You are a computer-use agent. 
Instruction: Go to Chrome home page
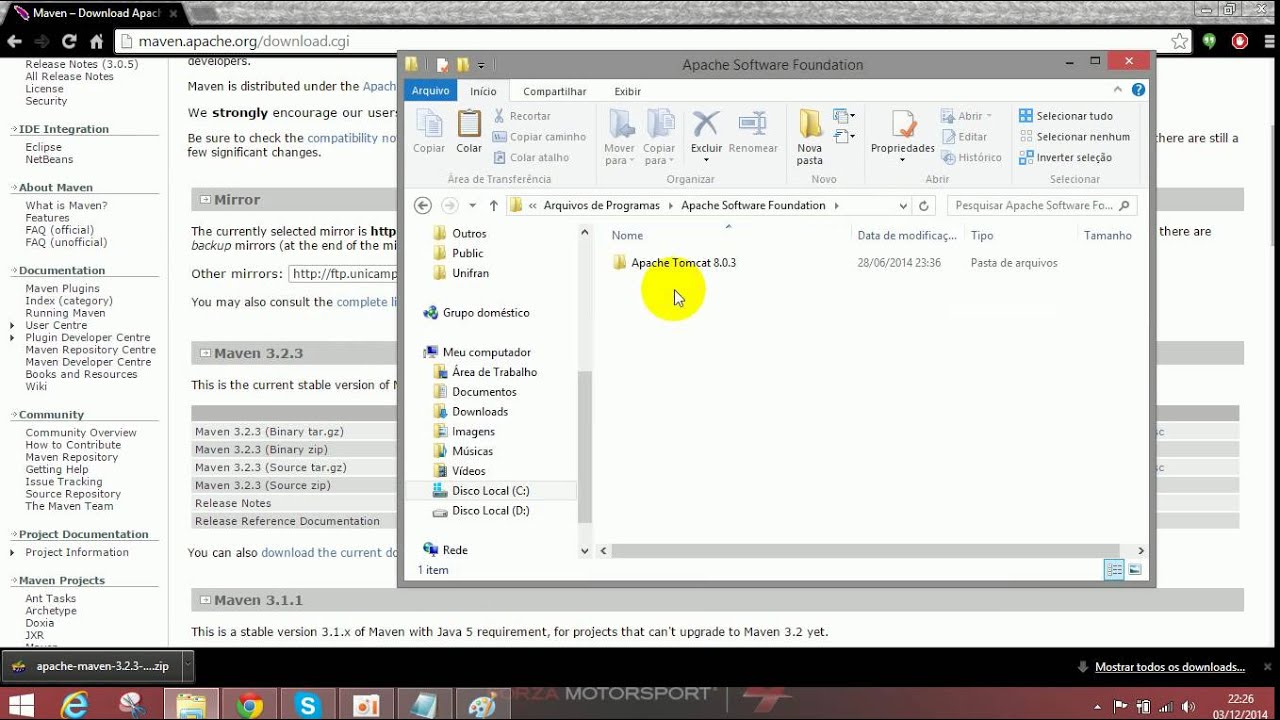(x=96, y=42)
